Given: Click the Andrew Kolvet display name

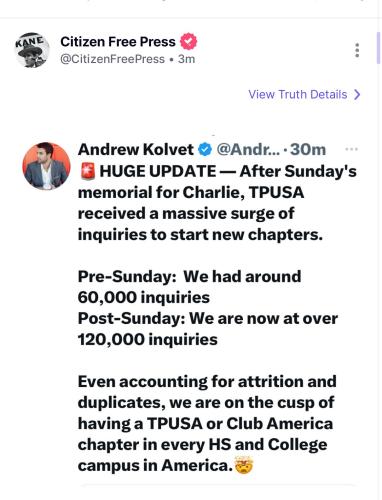Looking at the screenshot, I should (x=136, y=149).
